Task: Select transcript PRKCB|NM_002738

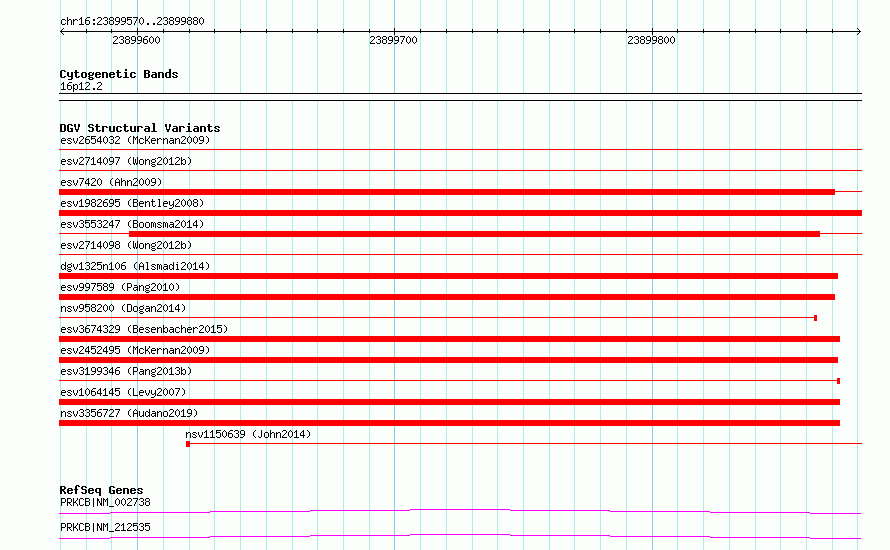Action: click(x=105, y=502)
